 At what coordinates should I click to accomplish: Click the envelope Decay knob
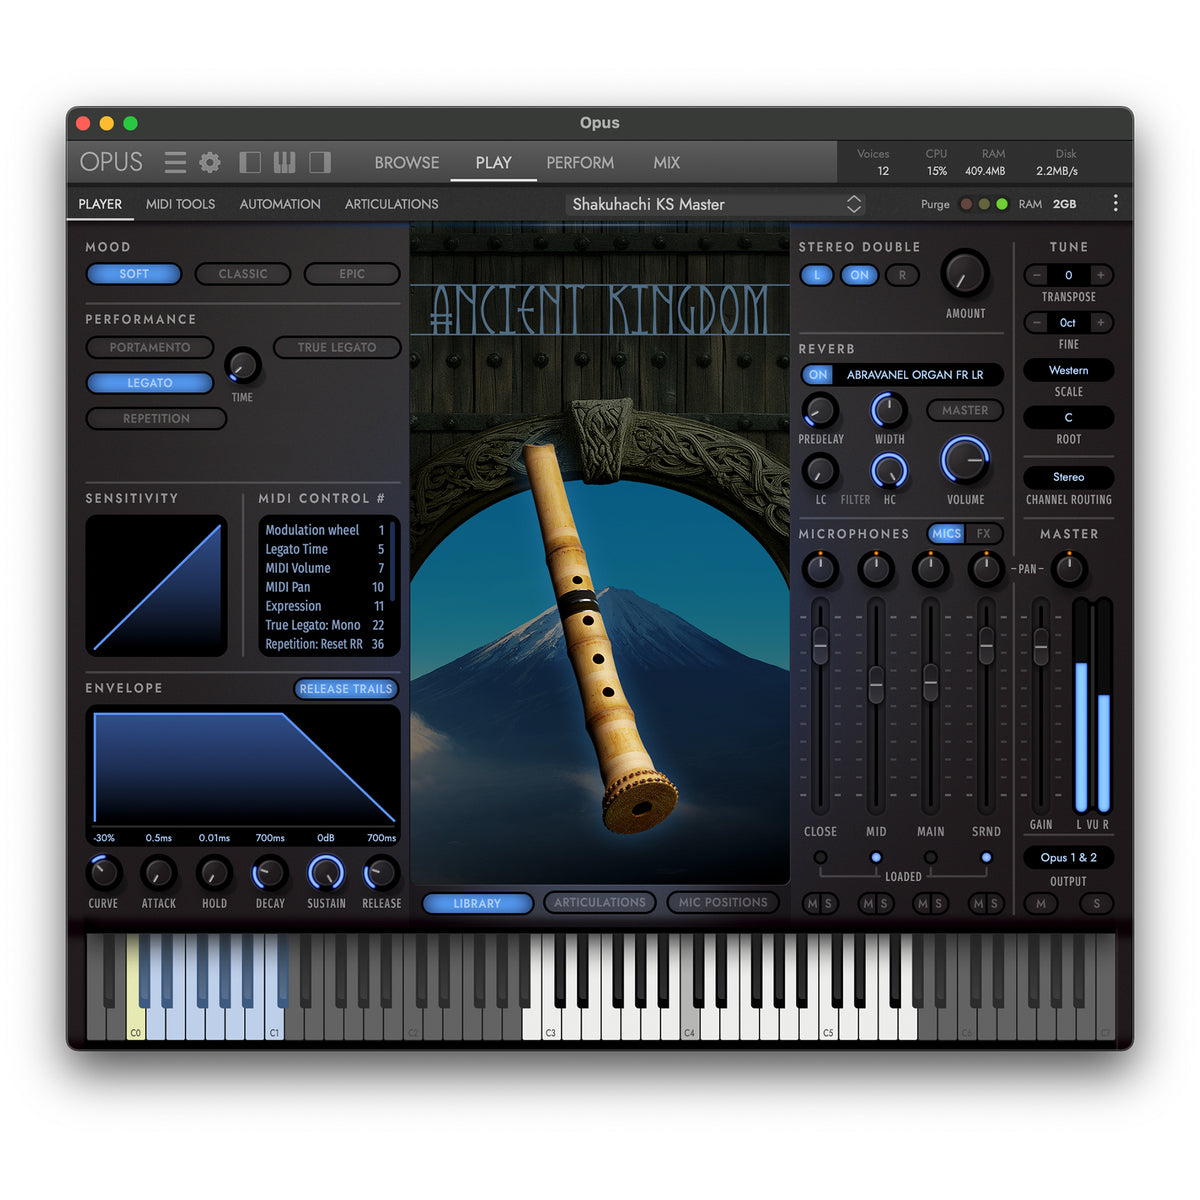coord(270,873)
